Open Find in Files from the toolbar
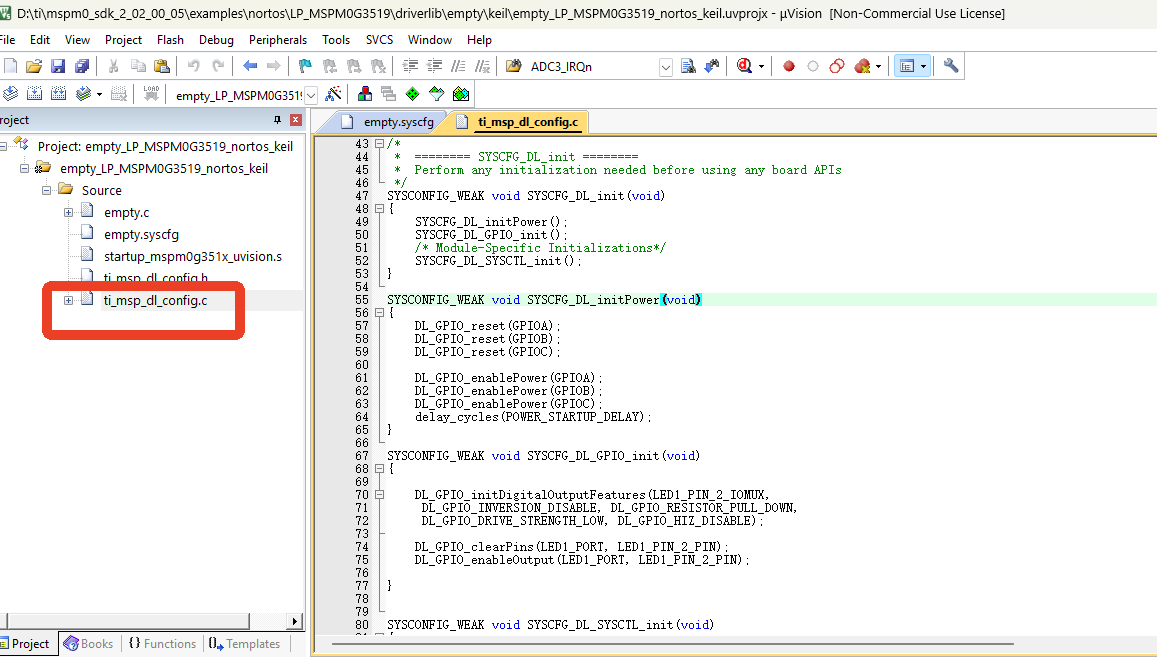Image resolution: width=1157 pixels, height=657 pixels. coord(514,66)
